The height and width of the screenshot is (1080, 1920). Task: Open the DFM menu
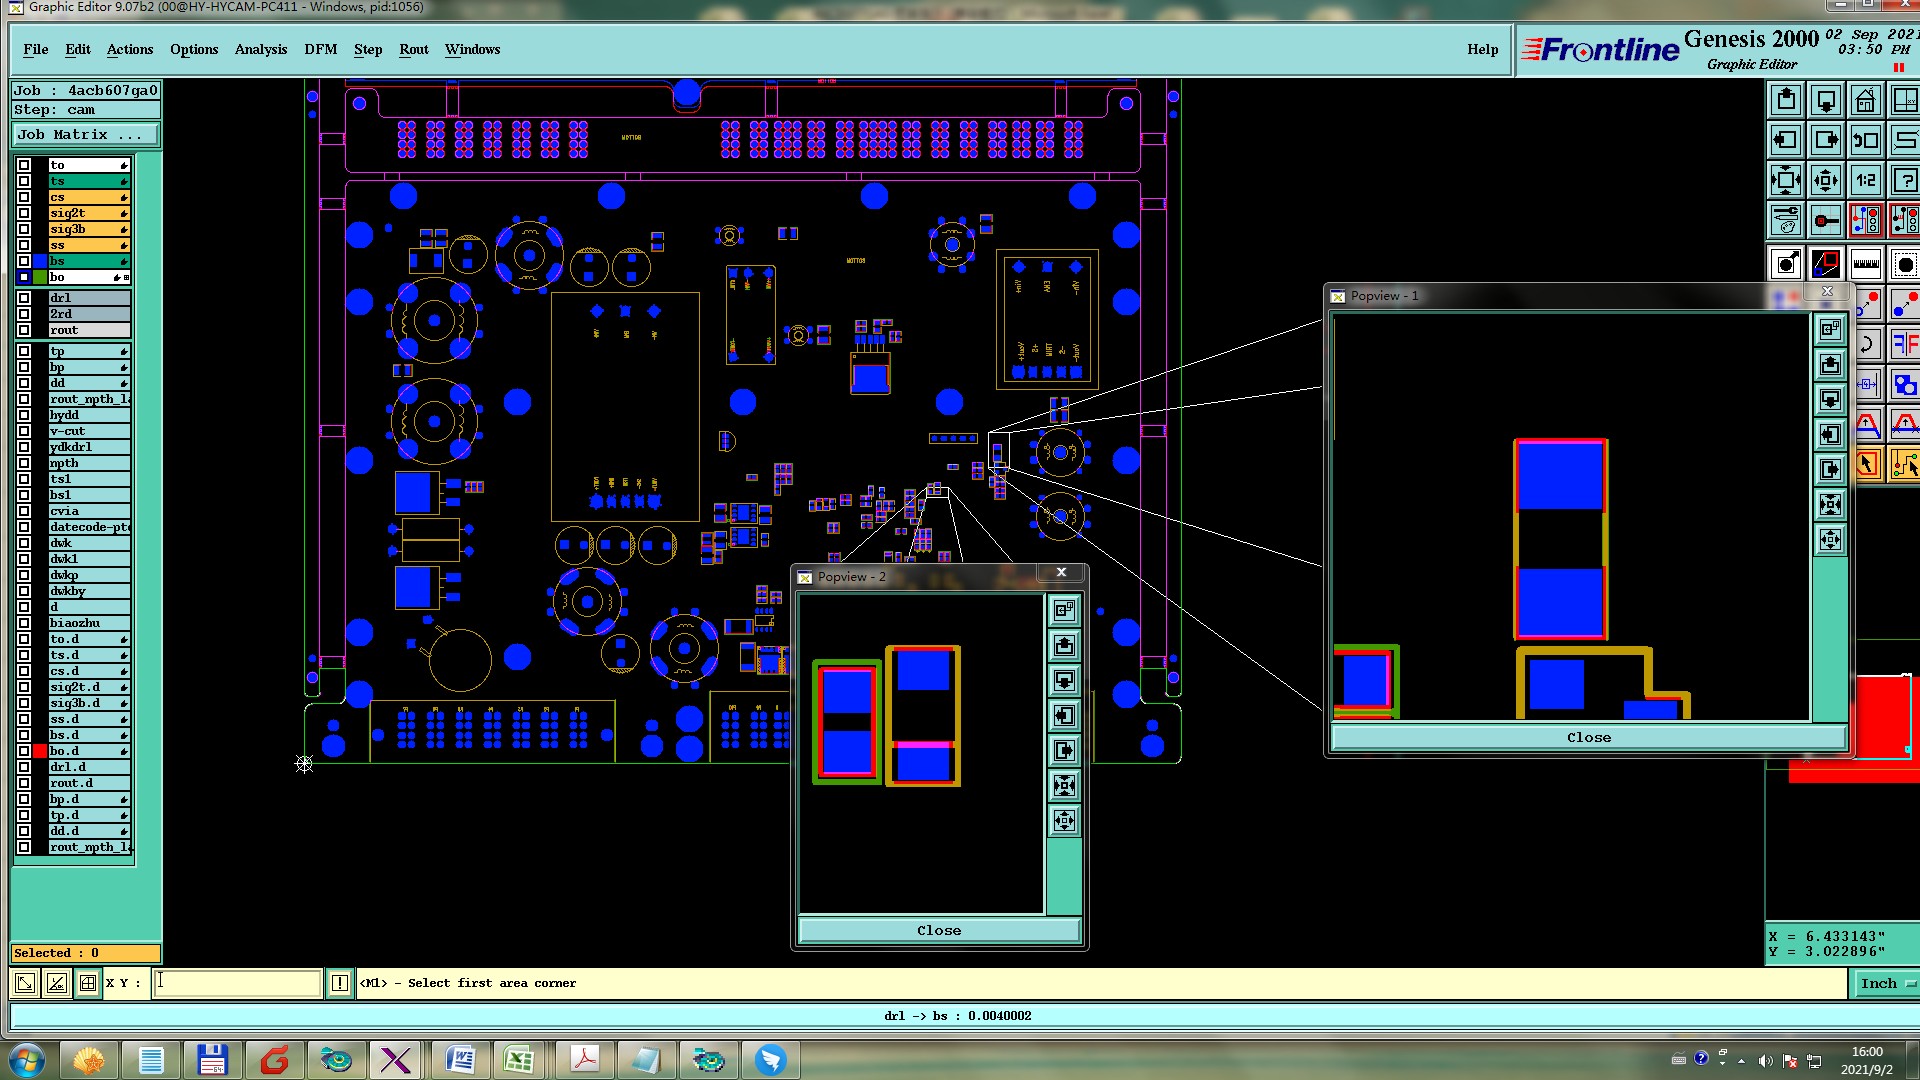(x=320, y=49)
